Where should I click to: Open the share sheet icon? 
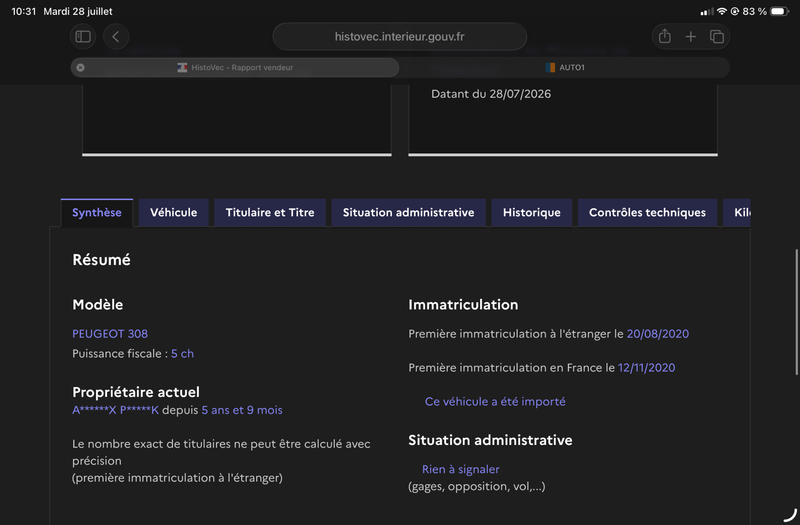(664, 37)
